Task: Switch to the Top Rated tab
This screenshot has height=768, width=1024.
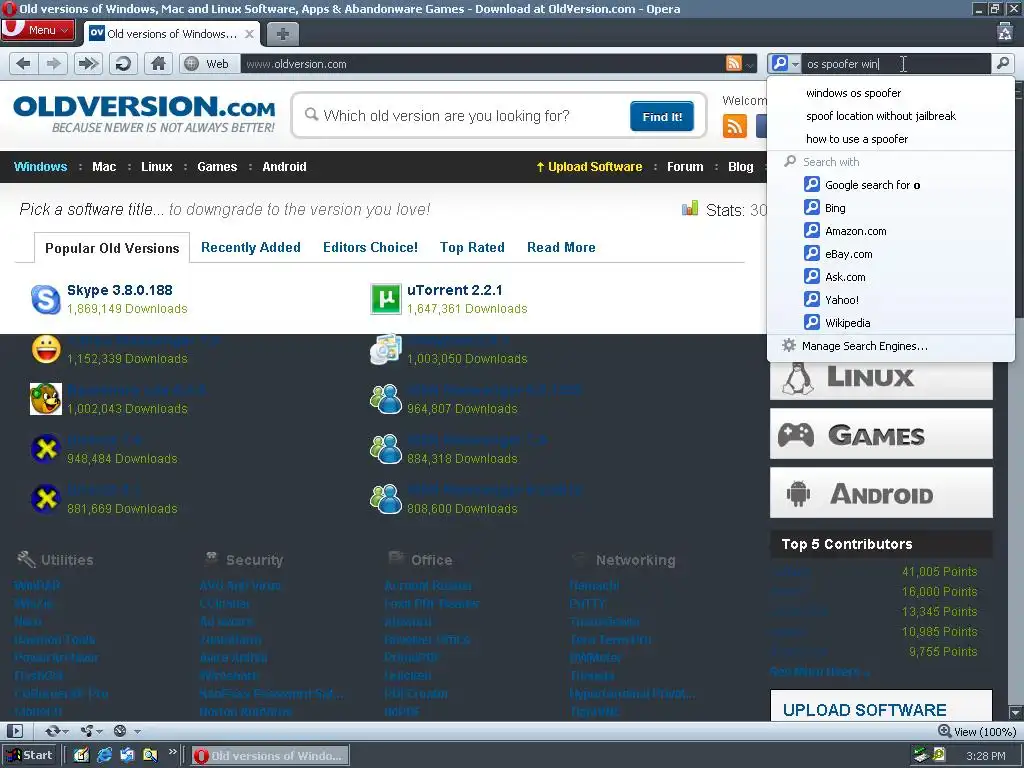Action: click(472, 248)
